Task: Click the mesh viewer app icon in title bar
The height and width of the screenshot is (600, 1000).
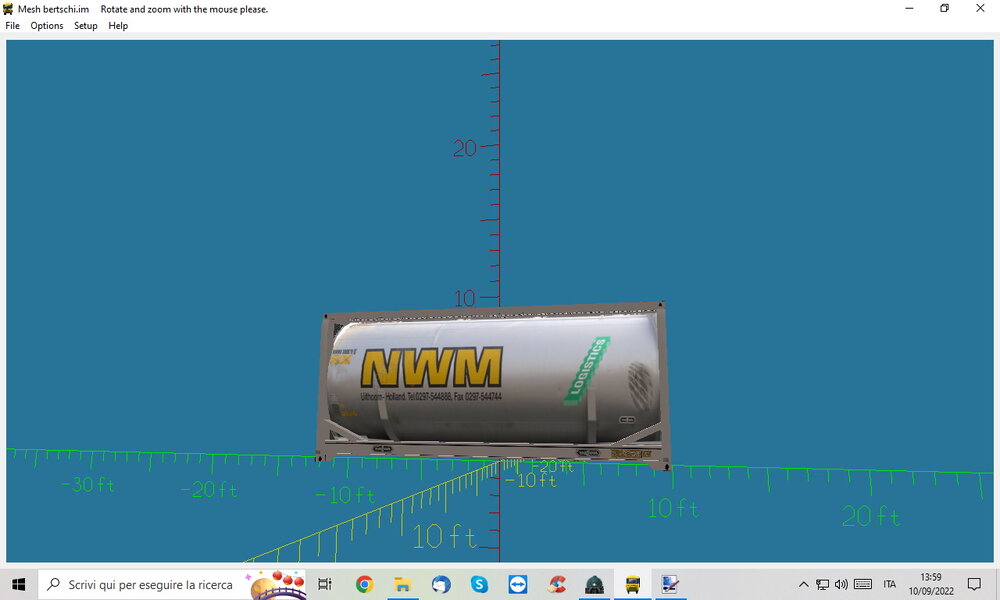Action: coord(8,9)
